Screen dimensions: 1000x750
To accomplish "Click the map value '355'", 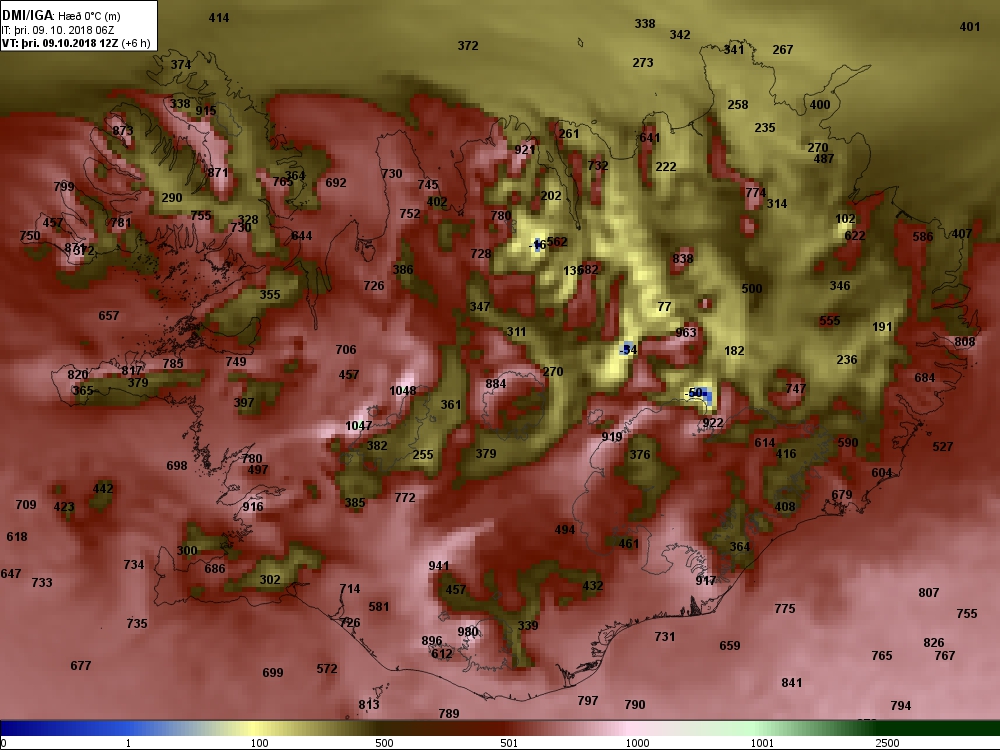I will [x=270, y=295].
